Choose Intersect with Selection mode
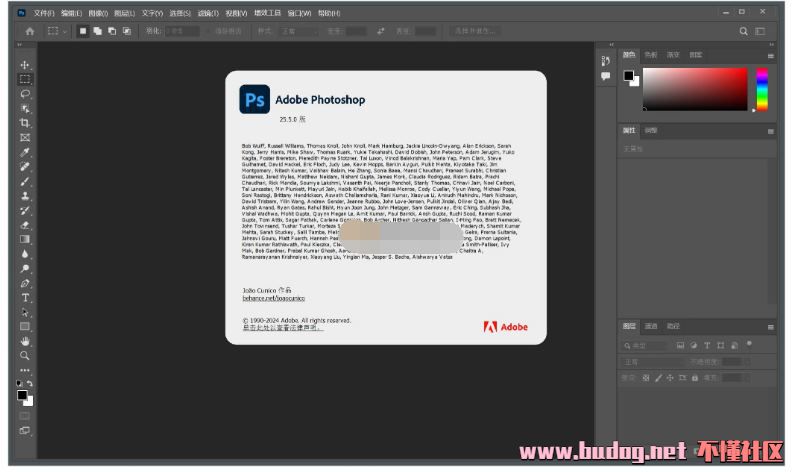 pos(127,31)
